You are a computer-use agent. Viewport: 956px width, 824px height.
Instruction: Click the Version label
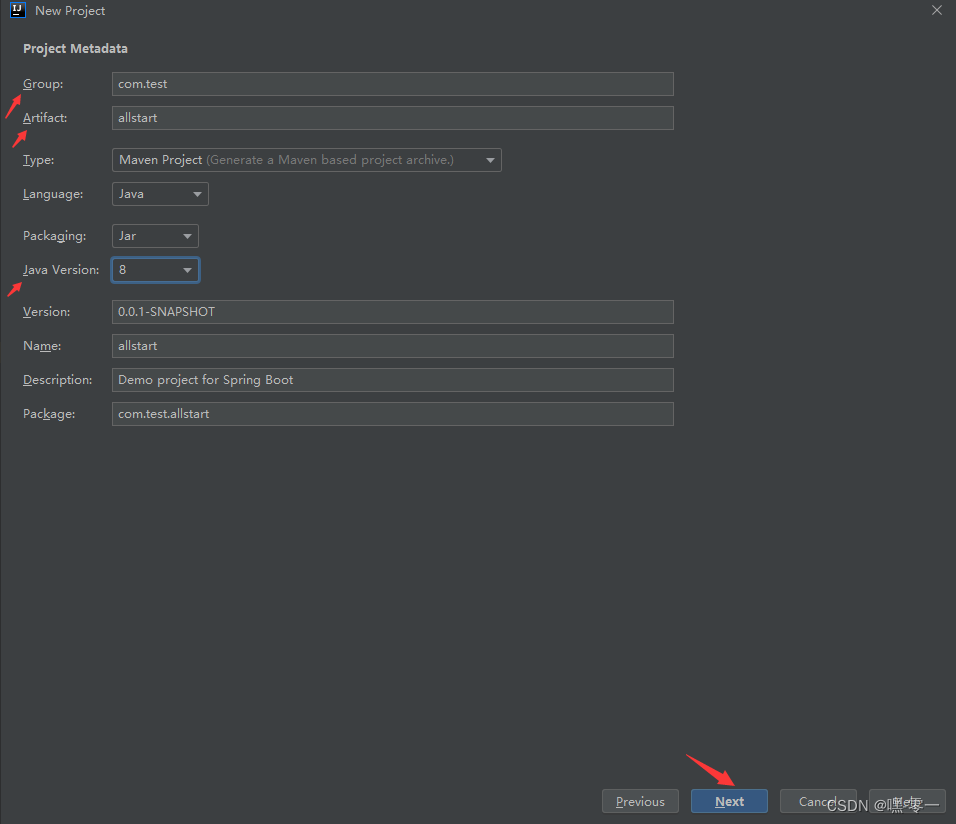pyautogui.click(x=46, y=312)
